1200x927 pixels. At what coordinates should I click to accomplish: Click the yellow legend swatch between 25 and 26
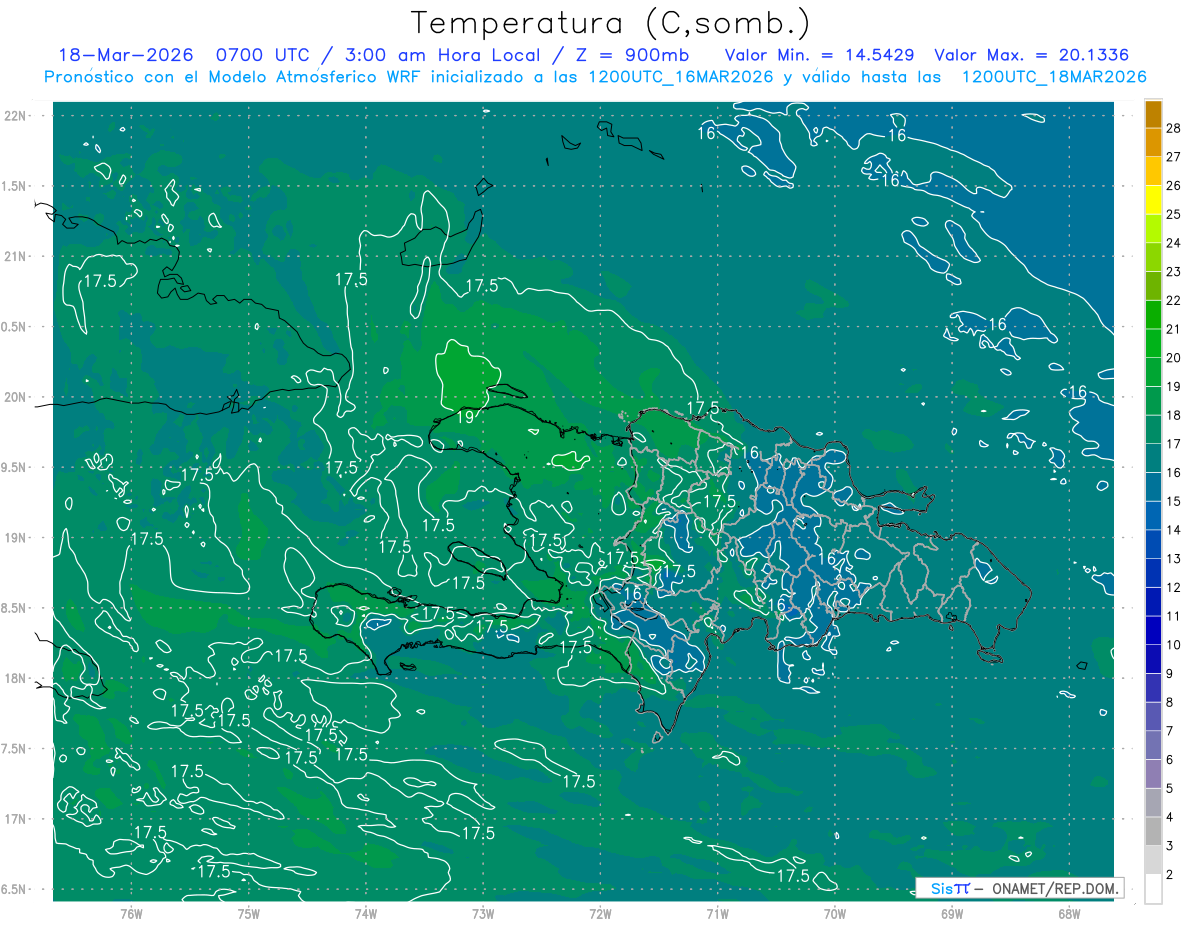tap(1153, 200)
